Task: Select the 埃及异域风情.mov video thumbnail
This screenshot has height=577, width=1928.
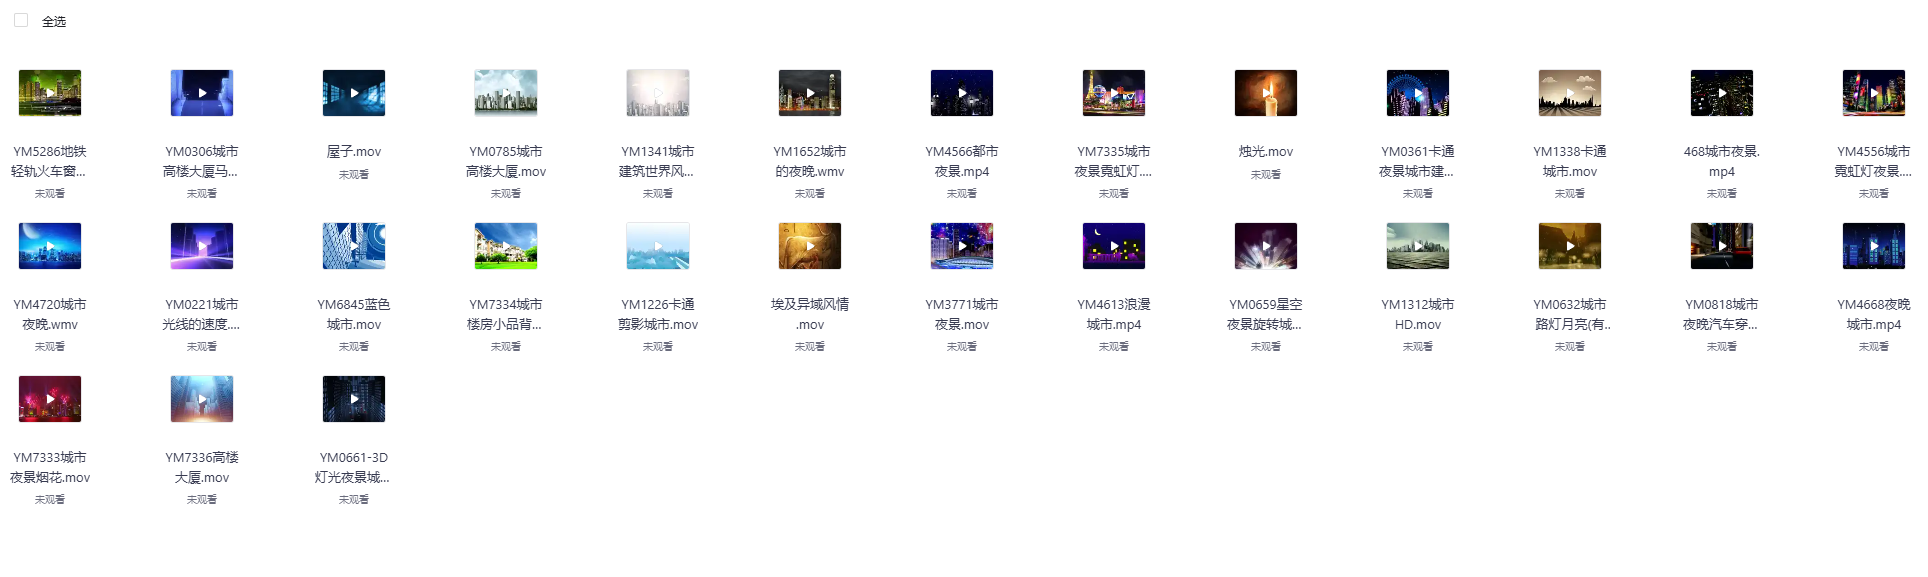Action: (x=810, y=246)
